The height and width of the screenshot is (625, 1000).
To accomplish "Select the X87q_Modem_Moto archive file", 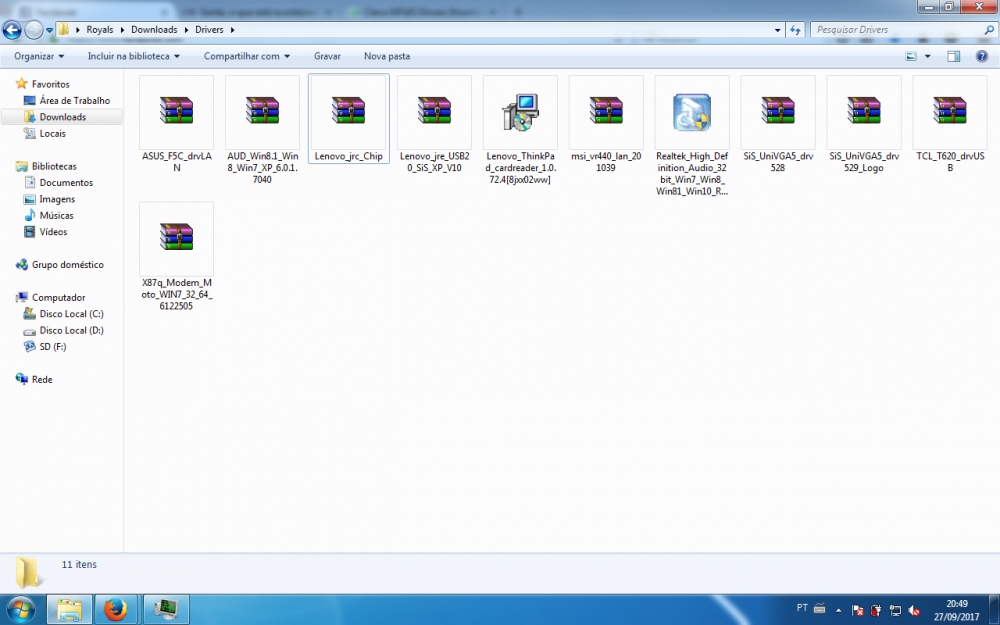I will pyautogui.click(x=176, y=237).
